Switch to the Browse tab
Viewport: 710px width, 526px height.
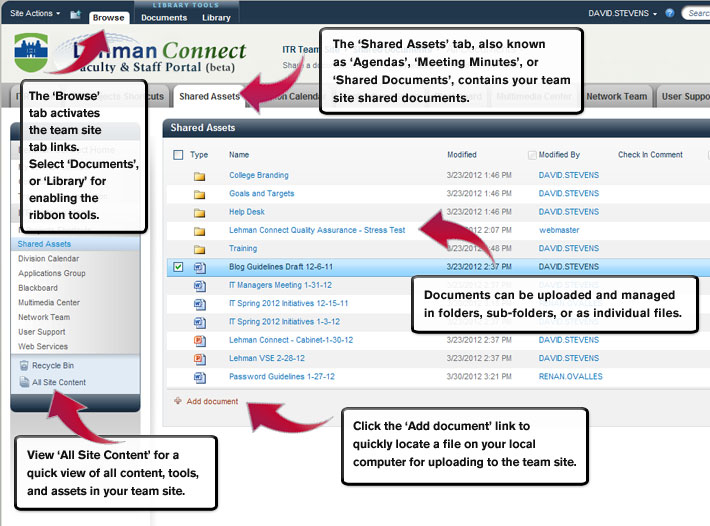pos(109,18)
